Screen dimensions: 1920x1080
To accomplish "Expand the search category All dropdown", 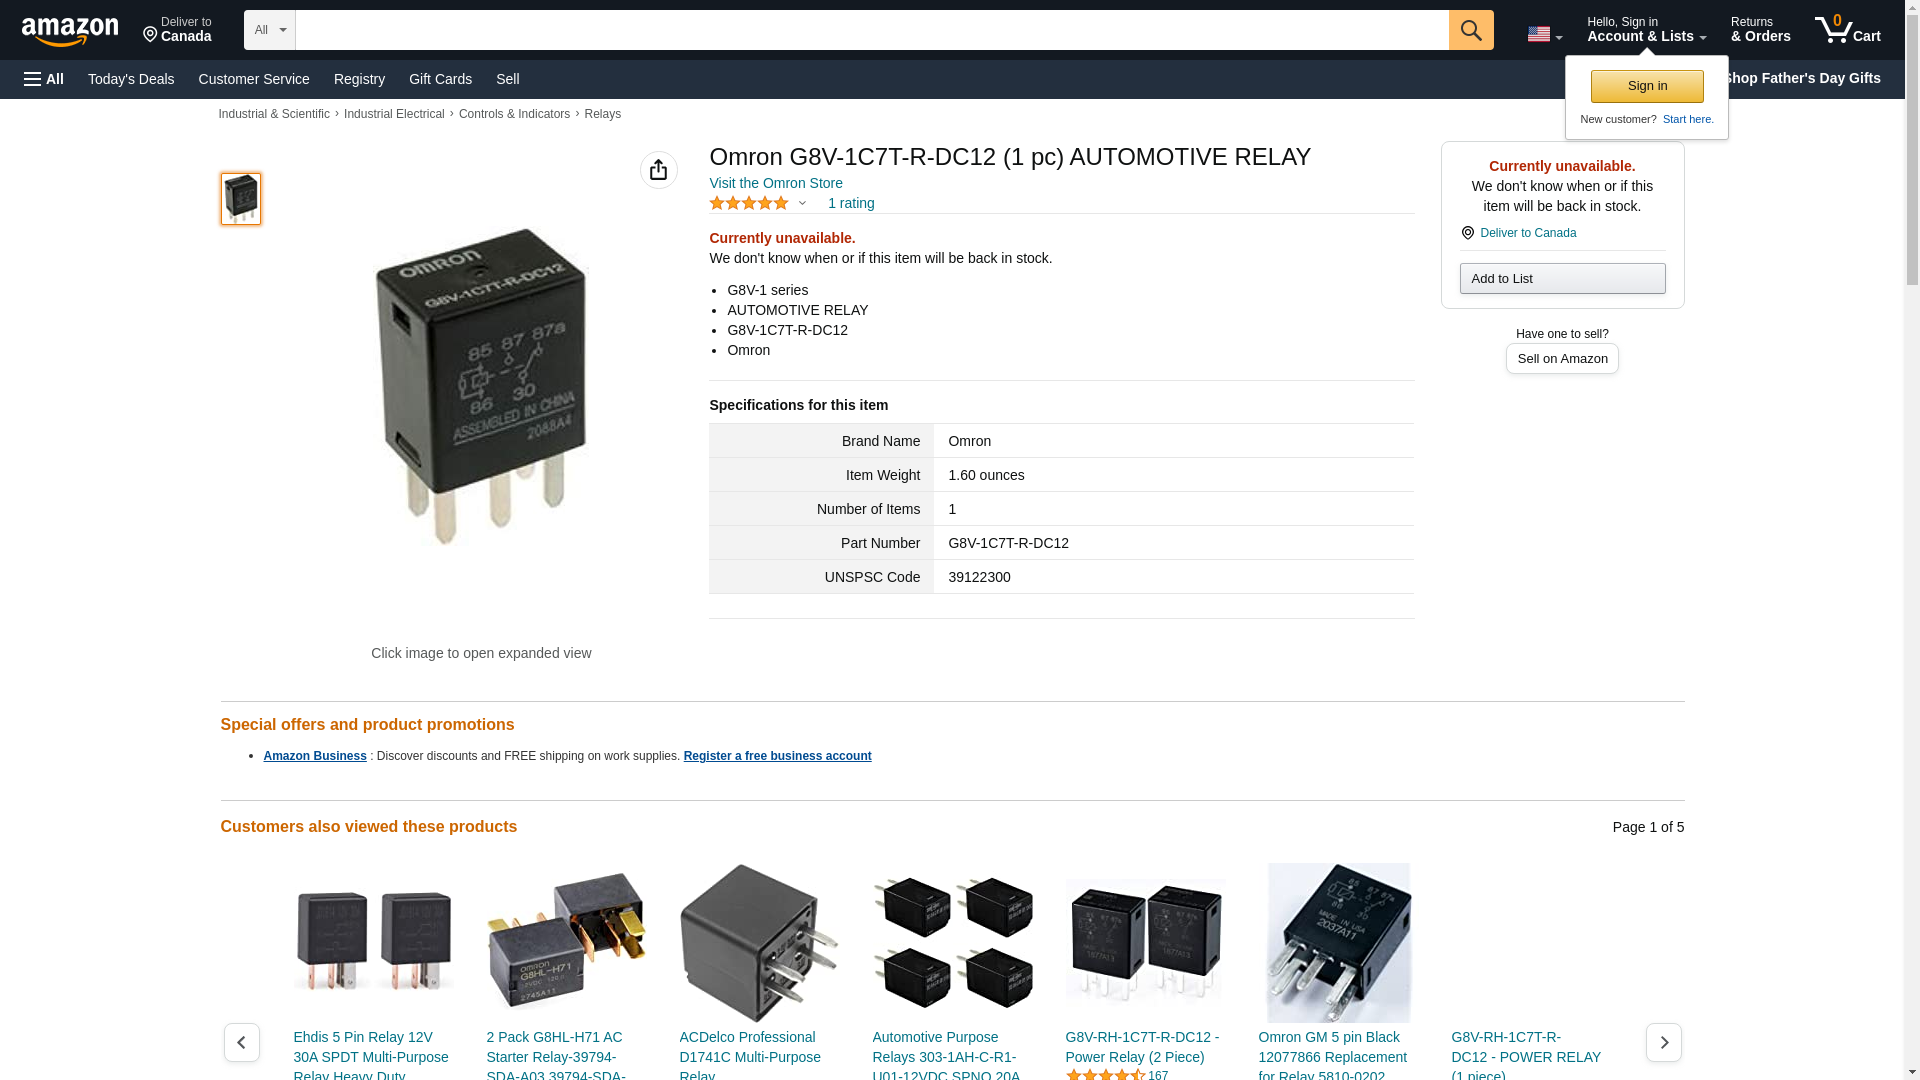I will (x=269, y=30).
